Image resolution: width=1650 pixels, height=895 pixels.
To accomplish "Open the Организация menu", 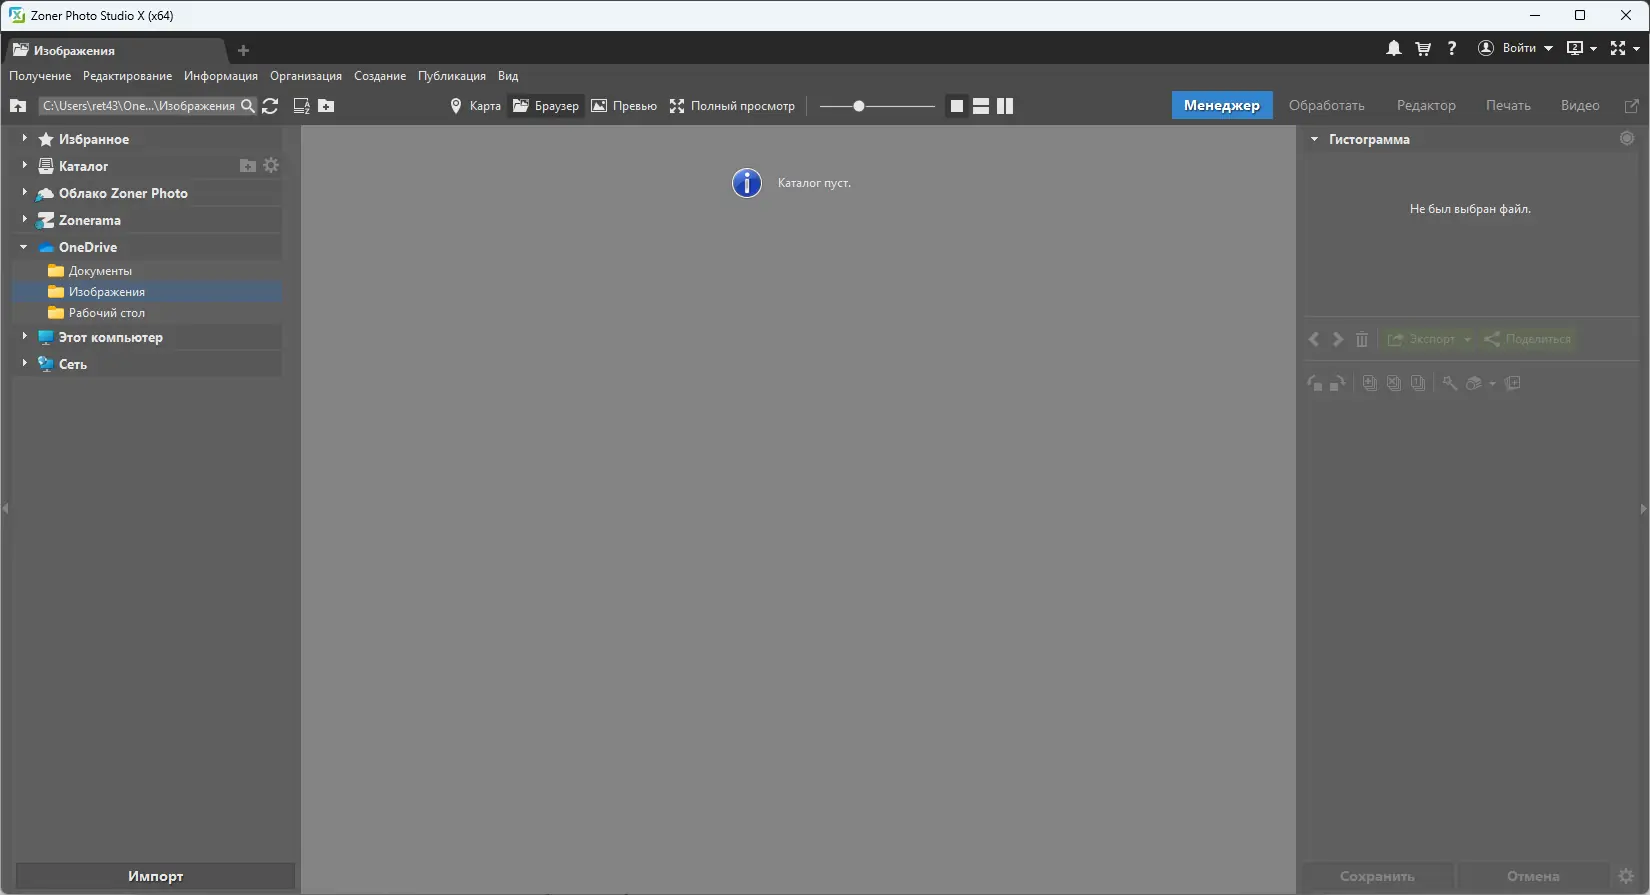I will coord(306,76).
